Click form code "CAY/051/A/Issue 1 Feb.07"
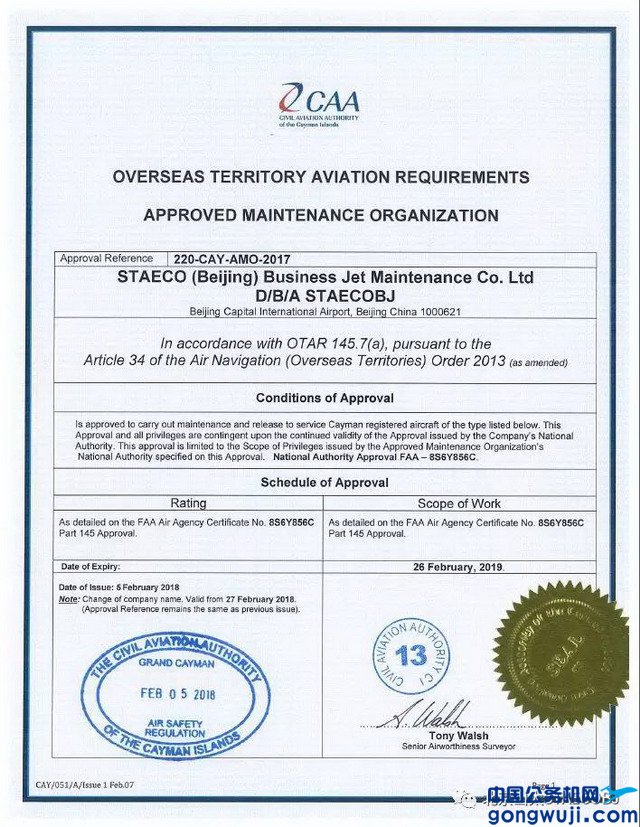This screenshot has width=640, height=827. tap(85, 785)
